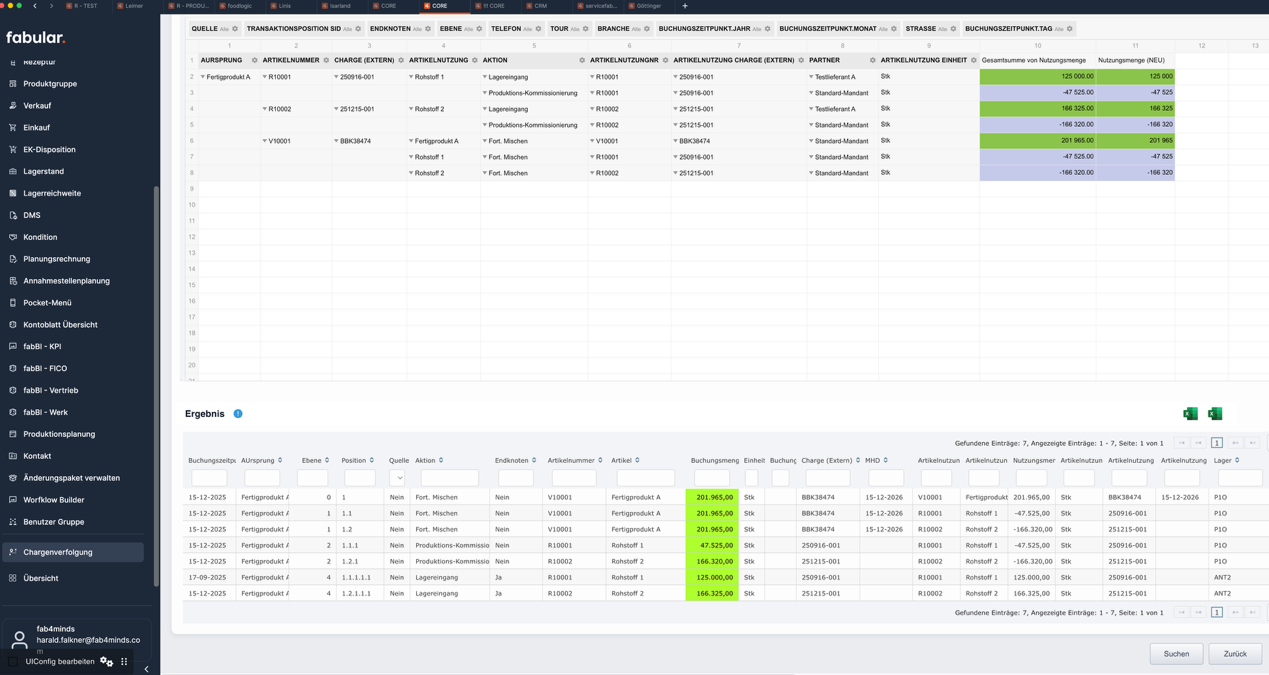The width and height of the screenshot is (1269, 675).
Task: Click the drag-handle dots next to UIConfig
Action: tap(124, 662)
